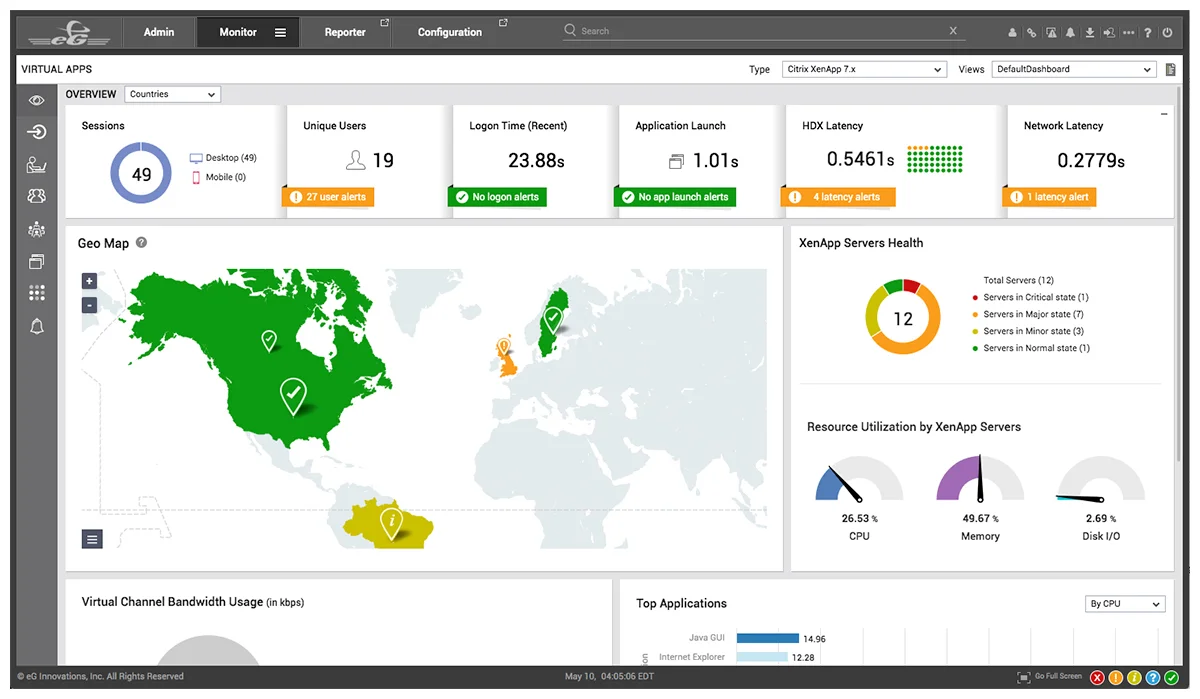The height and width of the screenshot is (699, 1200).
Task: Click the Servers in Major state legend entry
Action: [1028, 314]
